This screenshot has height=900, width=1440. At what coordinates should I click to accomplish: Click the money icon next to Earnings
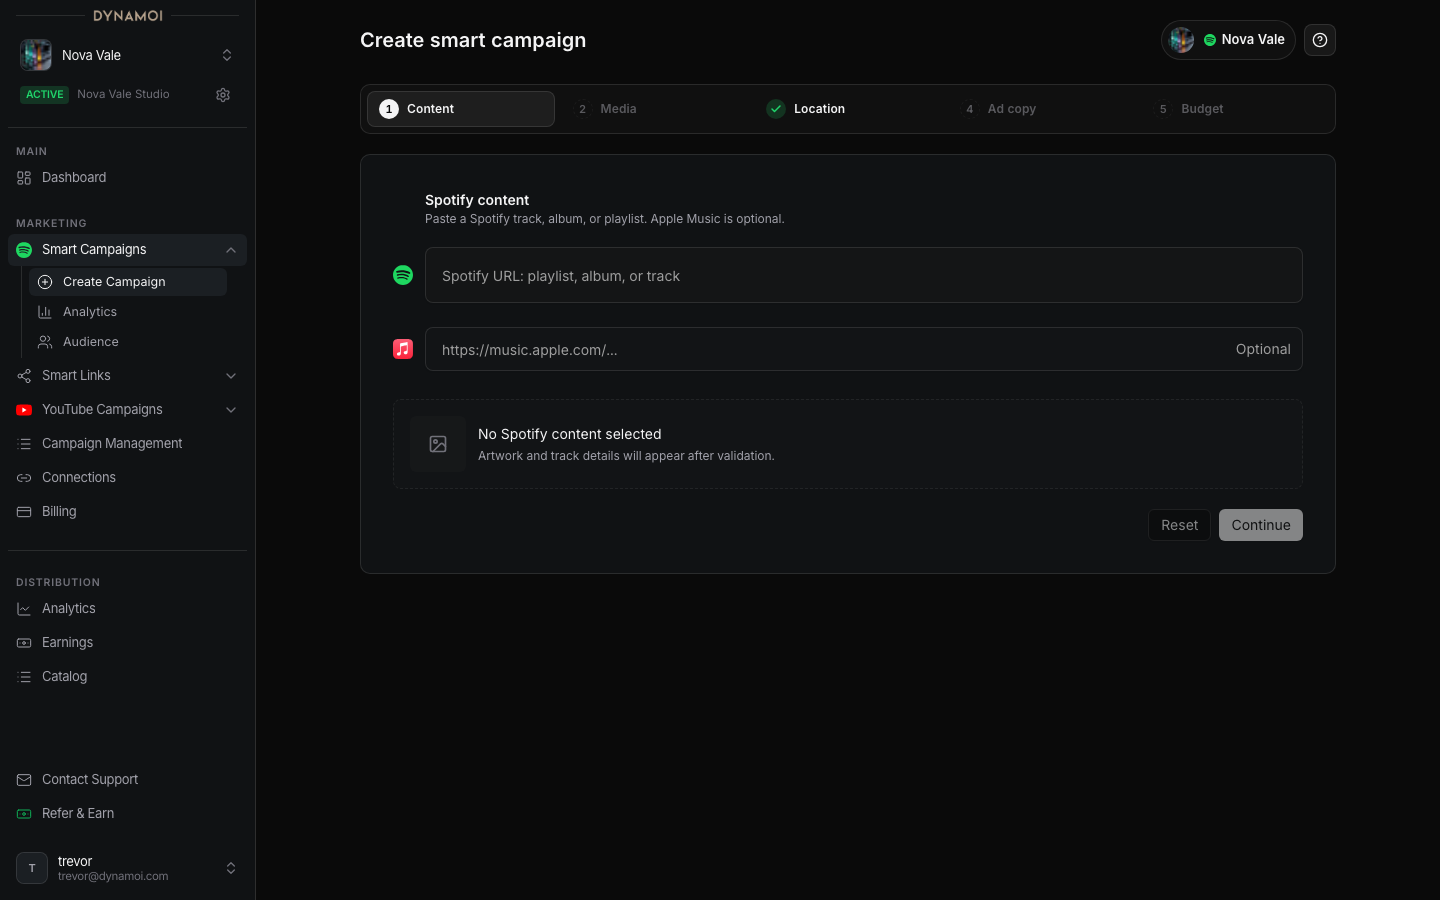click(x=24, y=643)
